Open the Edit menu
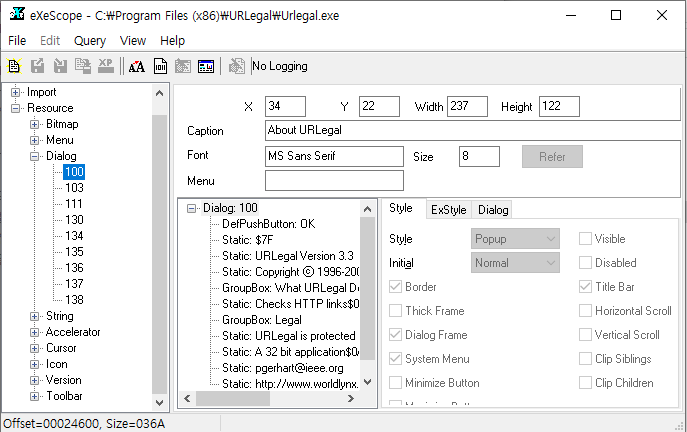The image size is (687, 432). tap(50, 41)
